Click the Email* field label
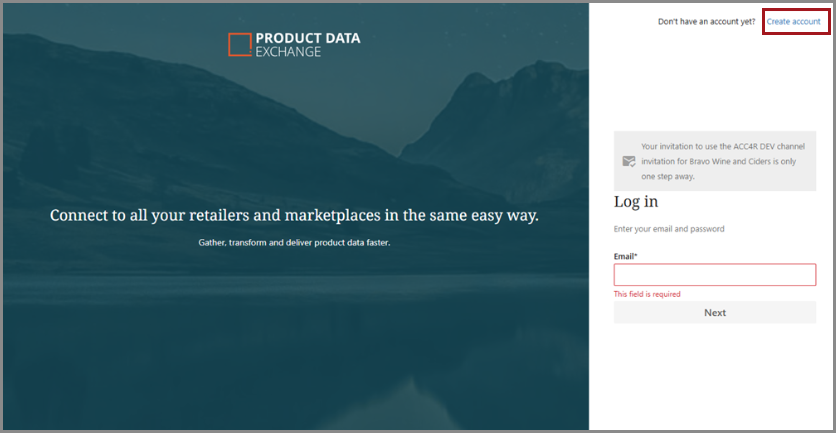 point(625,256)
